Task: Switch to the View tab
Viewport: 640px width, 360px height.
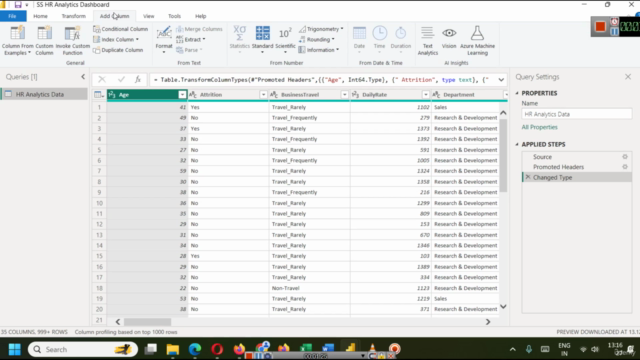Action: pyautogui.click(x=149, y=16)
